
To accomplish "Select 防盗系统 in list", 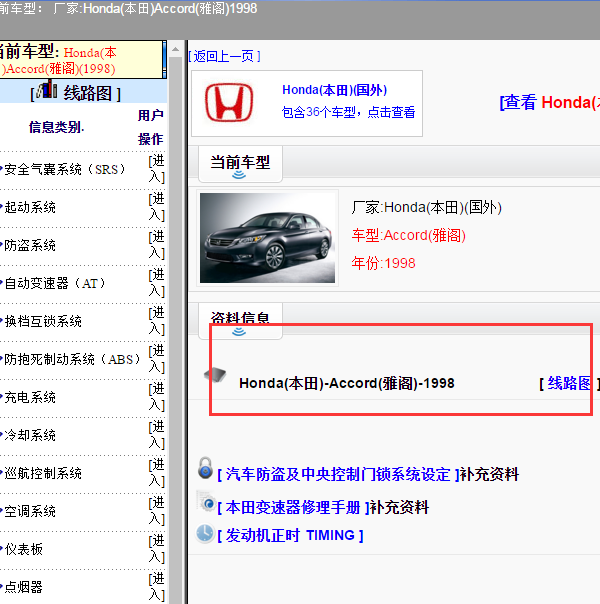I will 30,245.
